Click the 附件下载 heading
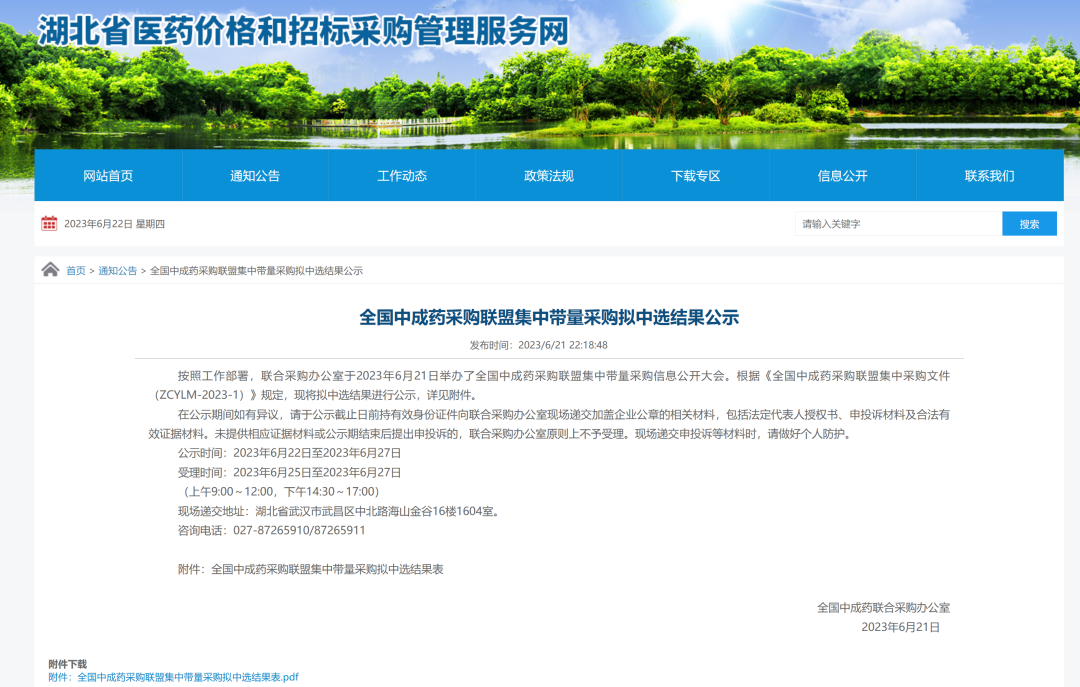Viewport: 1080px width, 687px height. coord(68,664)
